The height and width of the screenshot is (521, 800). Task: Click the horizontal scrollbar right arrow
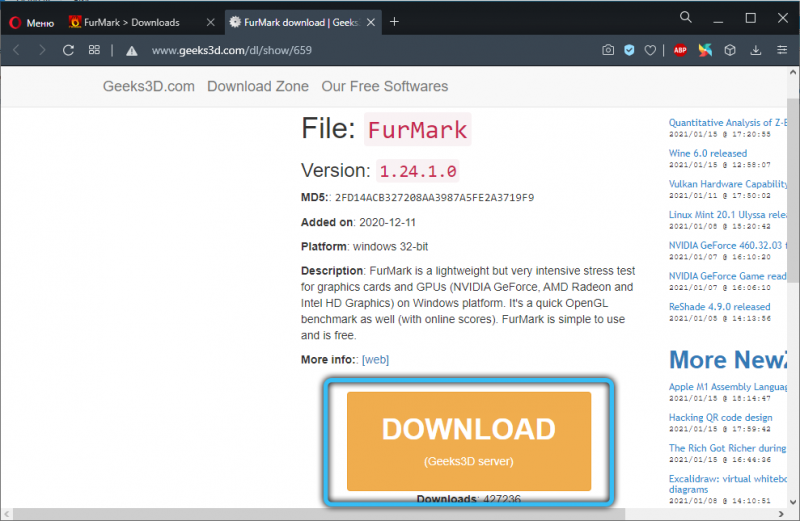pos(781,514)
